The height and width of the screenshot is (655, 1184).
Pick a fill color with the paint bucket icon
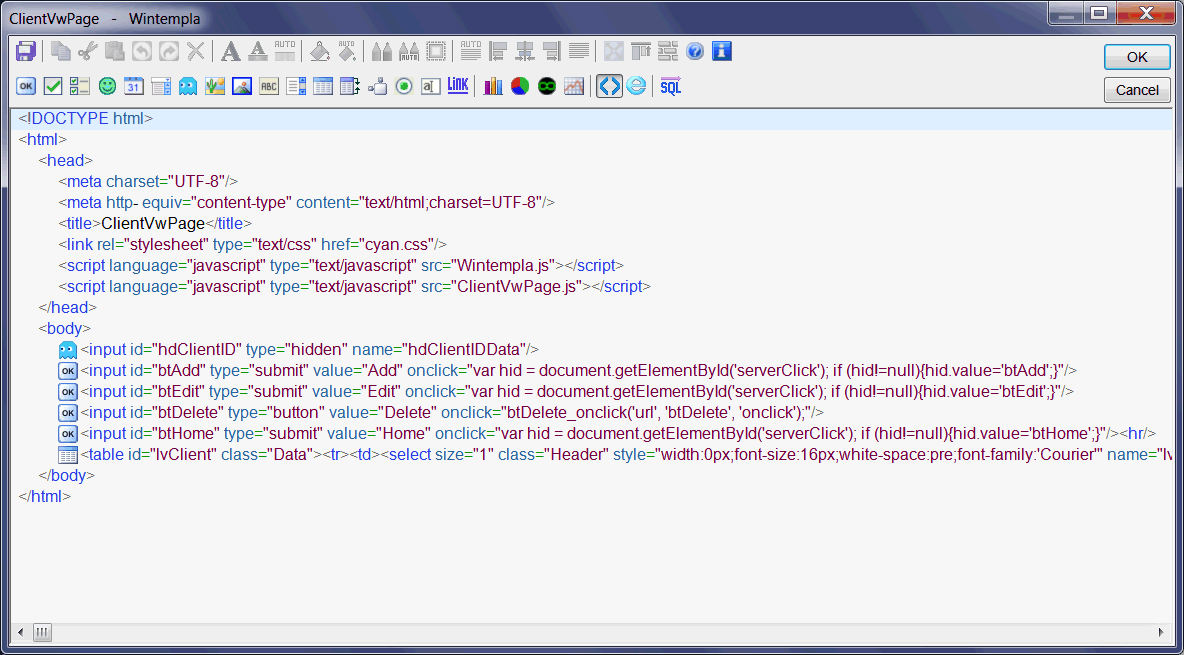point(320,51)
